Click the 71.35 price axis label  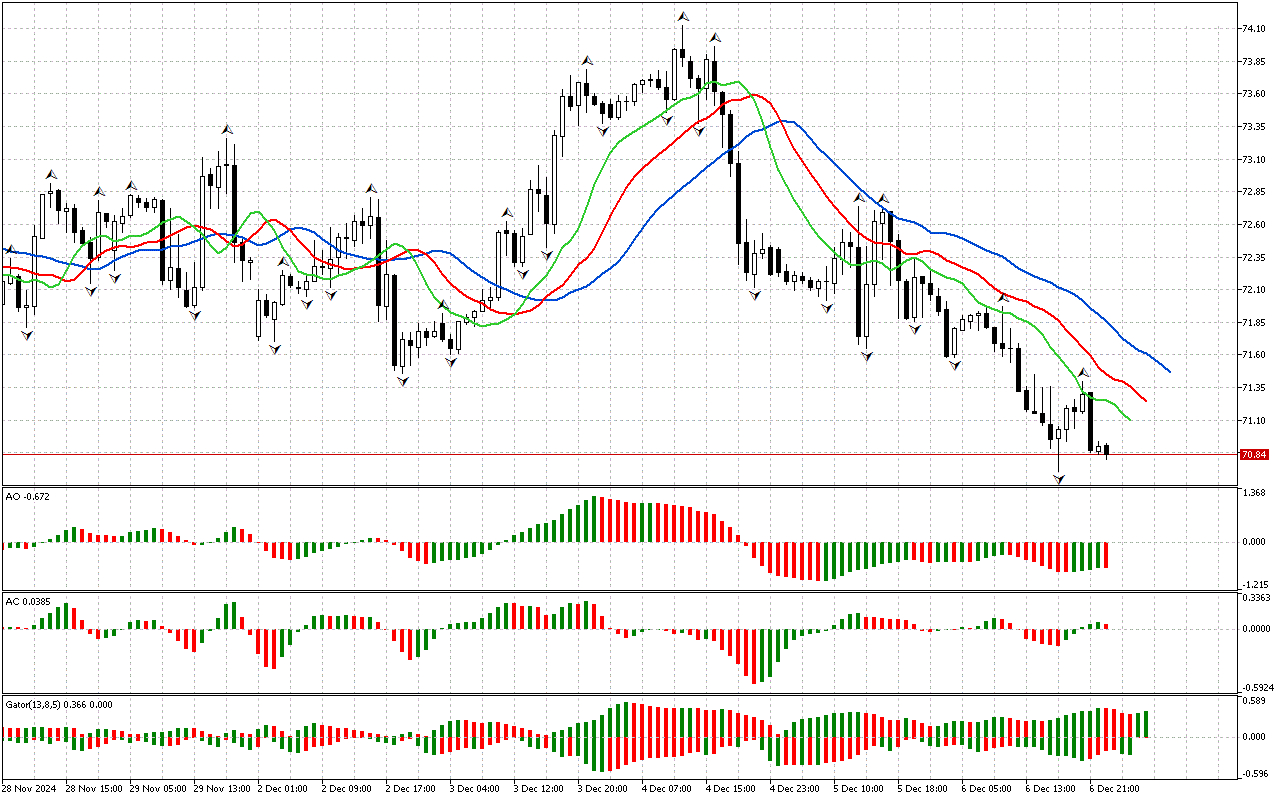(x=1254, y=388)
